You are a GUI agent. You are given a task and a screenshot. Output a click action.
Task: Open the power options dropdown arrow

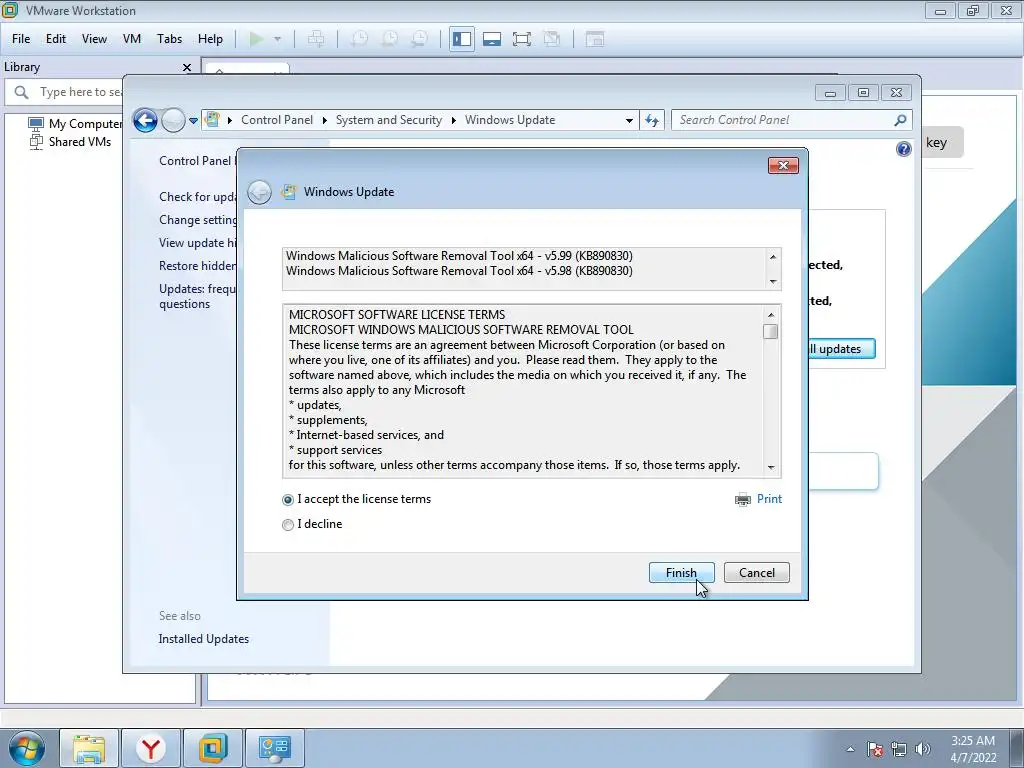point(278,39)
